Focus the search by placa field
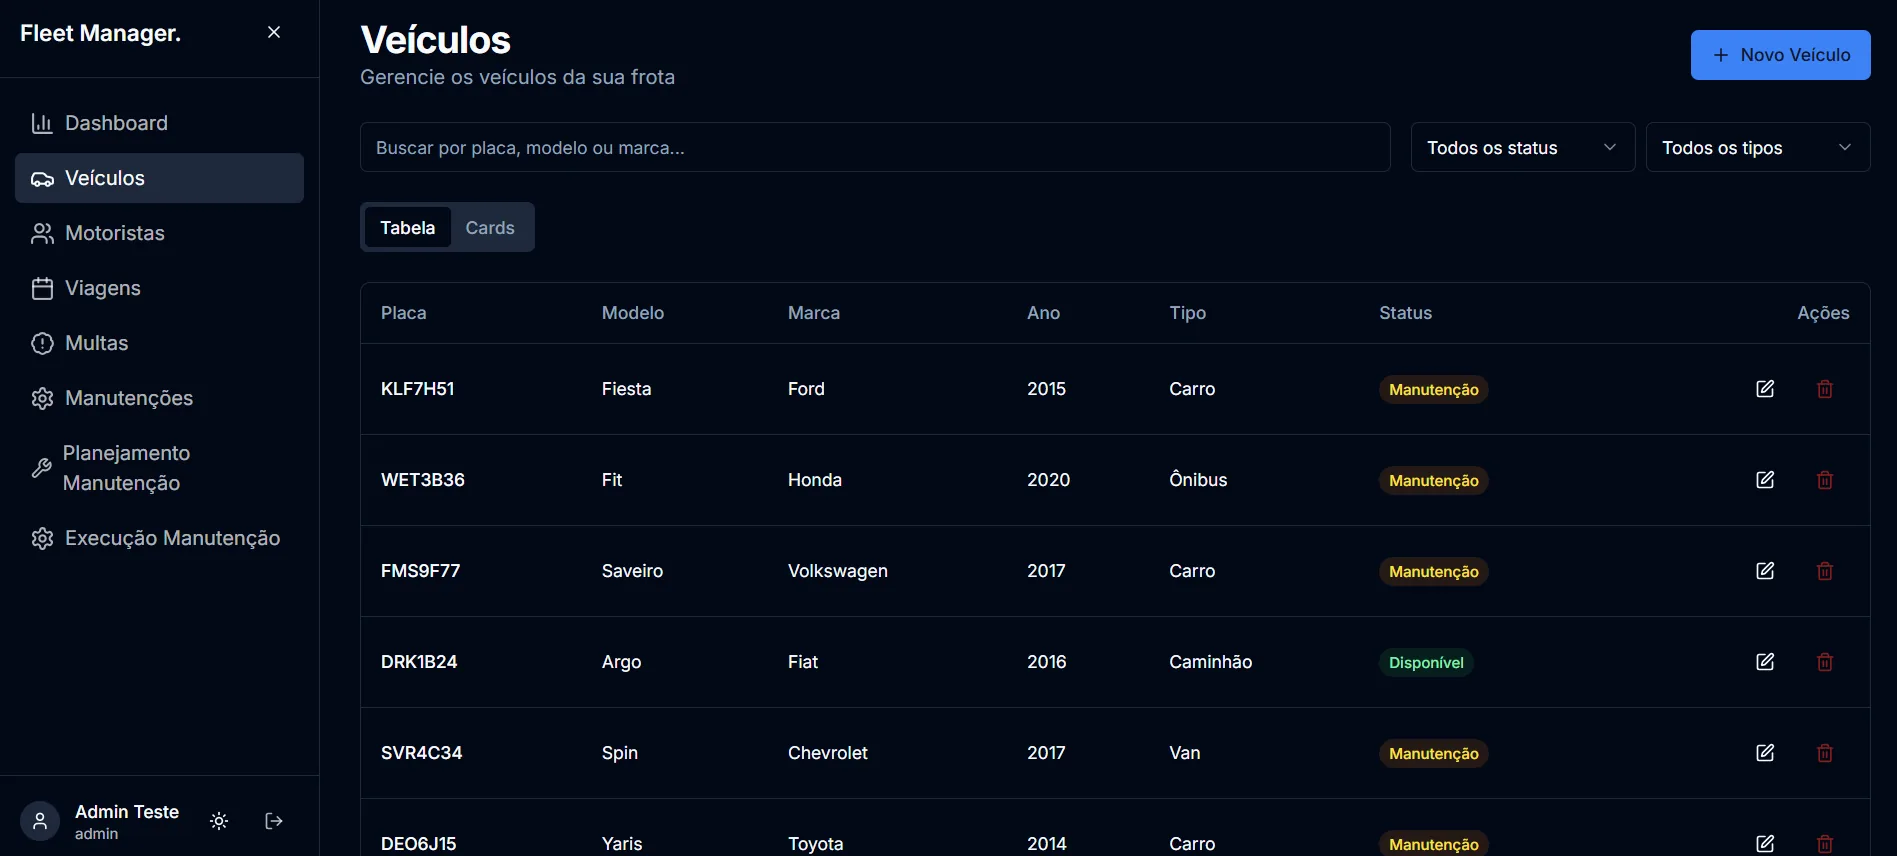The height and width of the screenshot is (856, 1897). (x=875, y=147)
